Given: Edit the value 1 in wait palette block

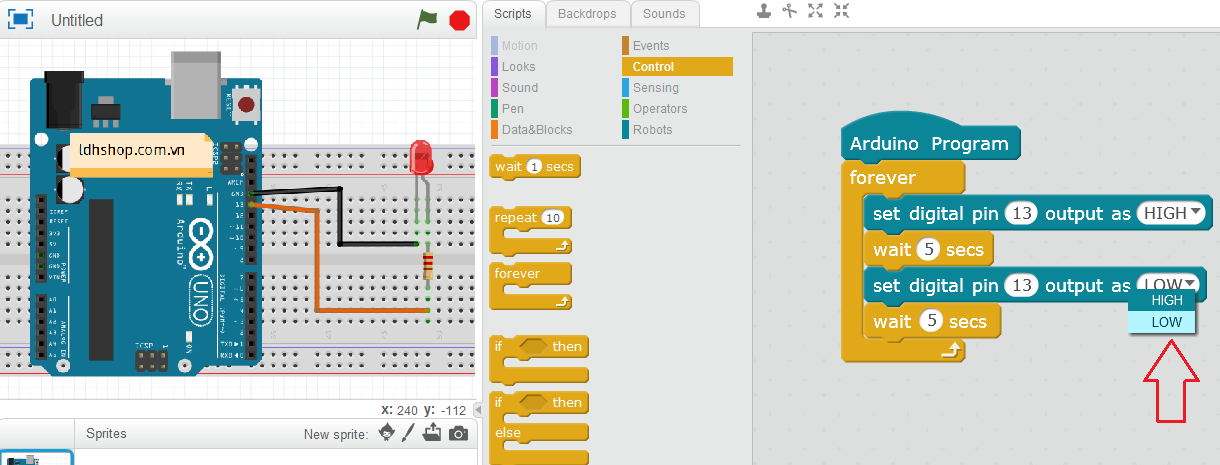Looking at the screenshot, I should (534, 167).
